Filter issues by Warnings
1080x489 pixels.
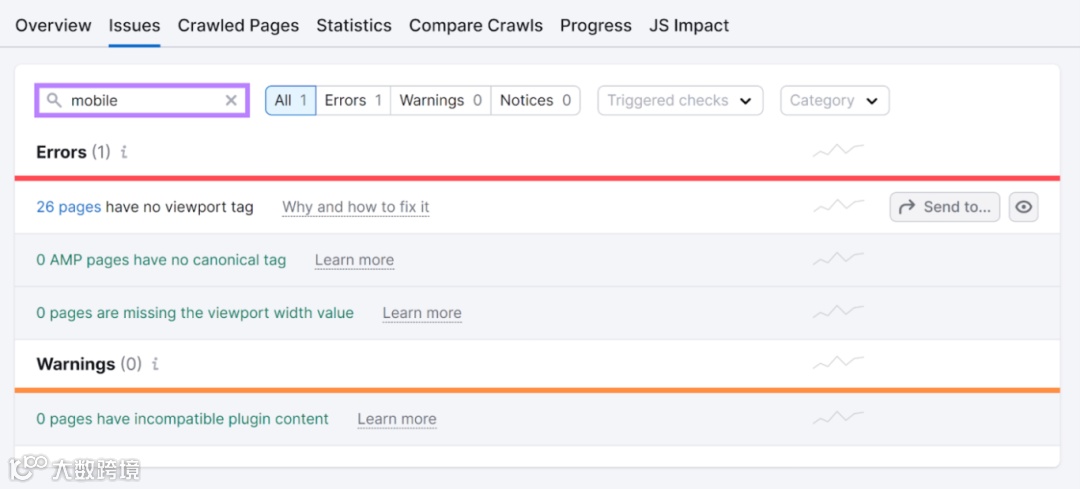(x=440, y=100)
